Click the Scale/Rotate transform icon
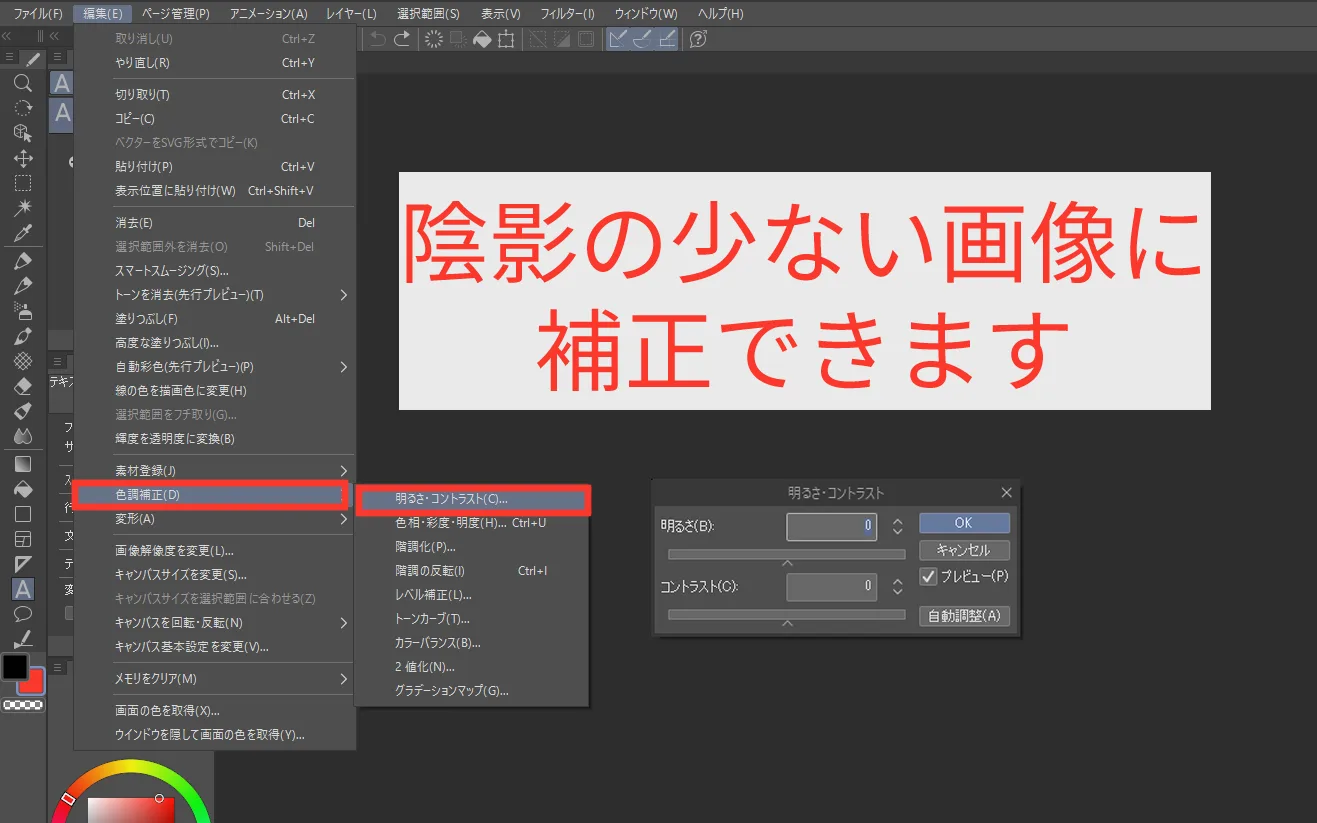 click(x=506, y=39)
